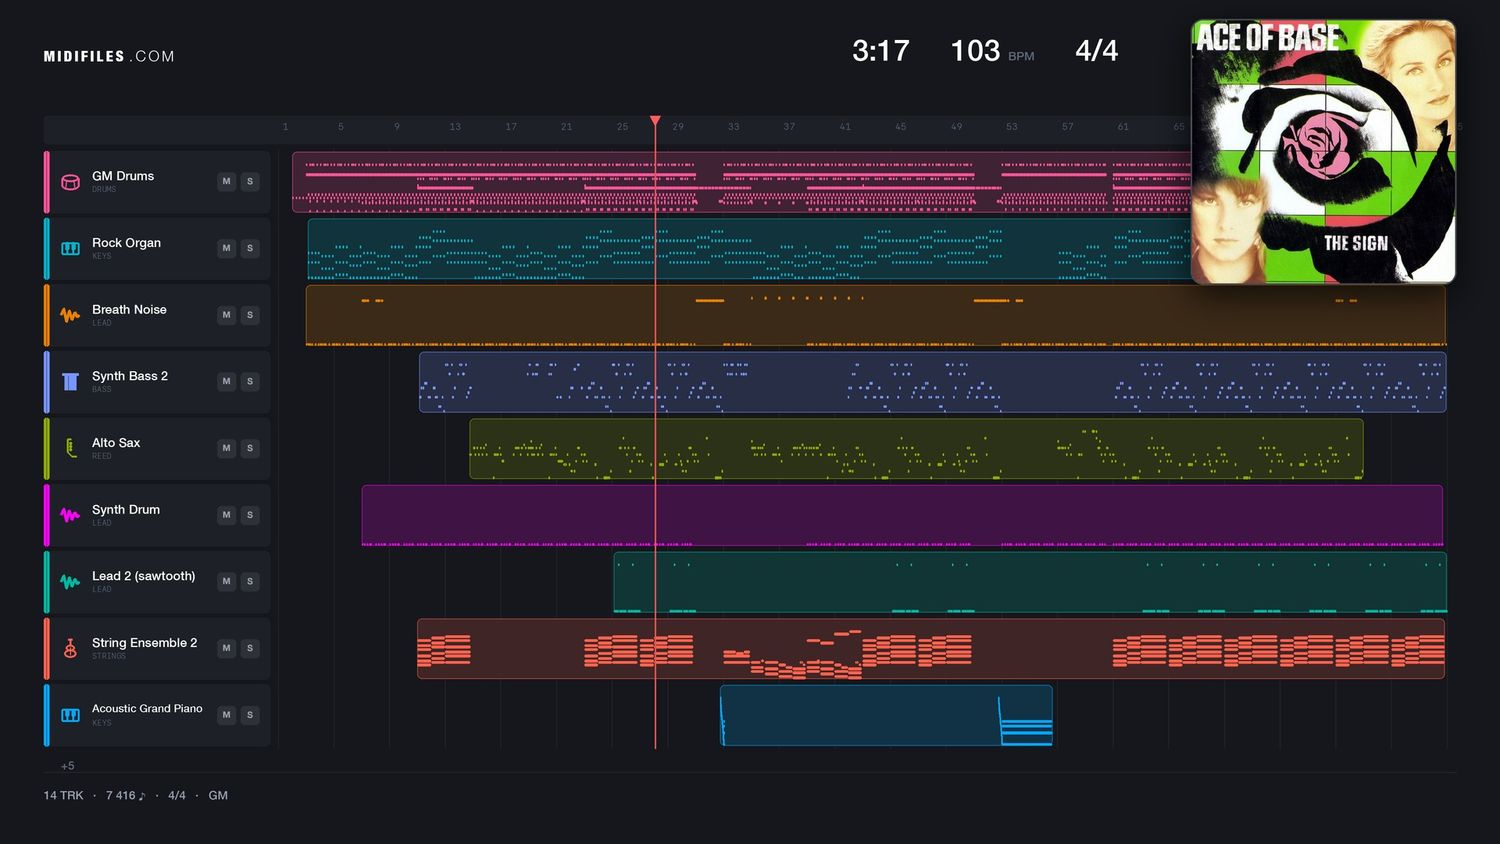Select the Rock Organ MIDI clip

point(750,248)
